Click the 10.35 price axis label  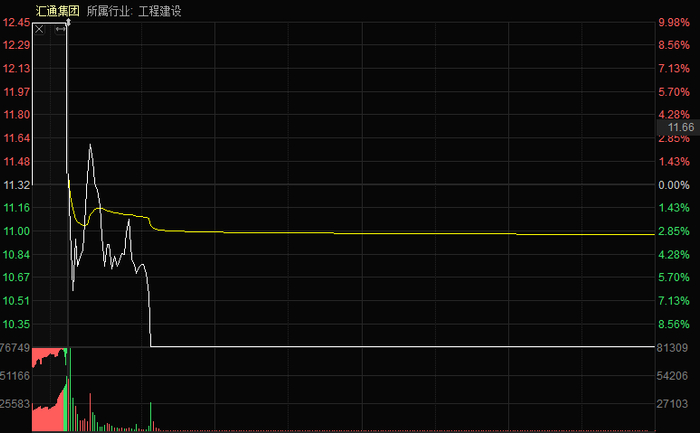[17, 324]
